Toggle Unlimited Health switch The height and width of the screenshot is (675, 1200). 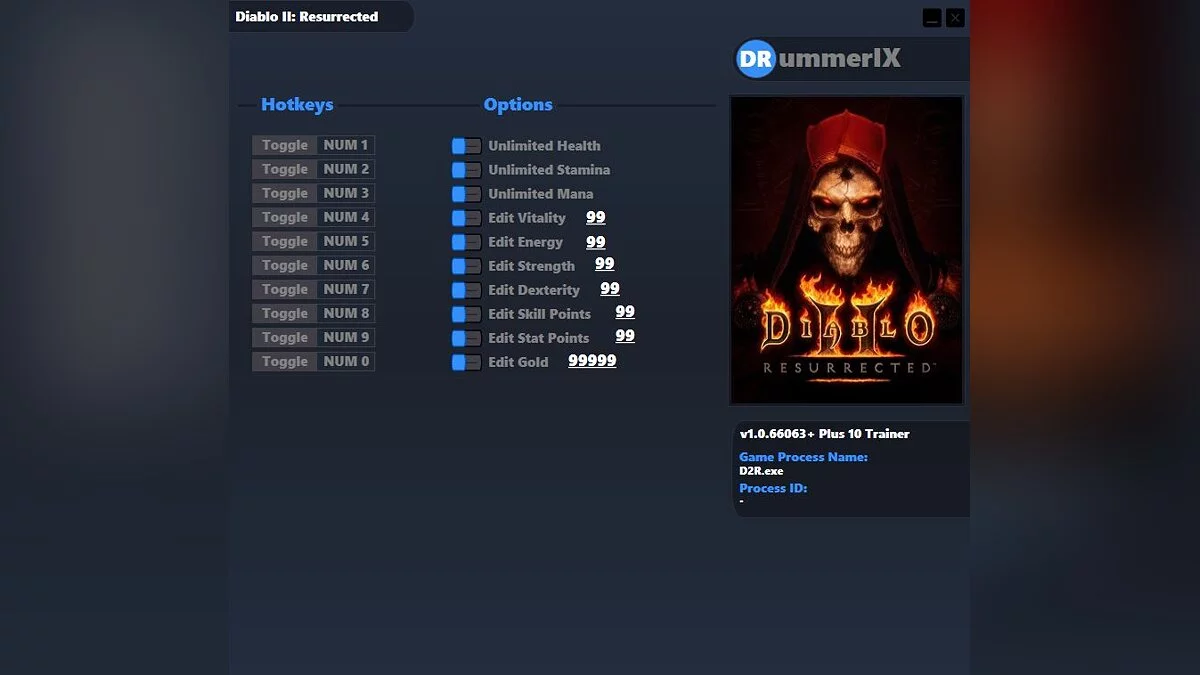[x=466, y=146]
